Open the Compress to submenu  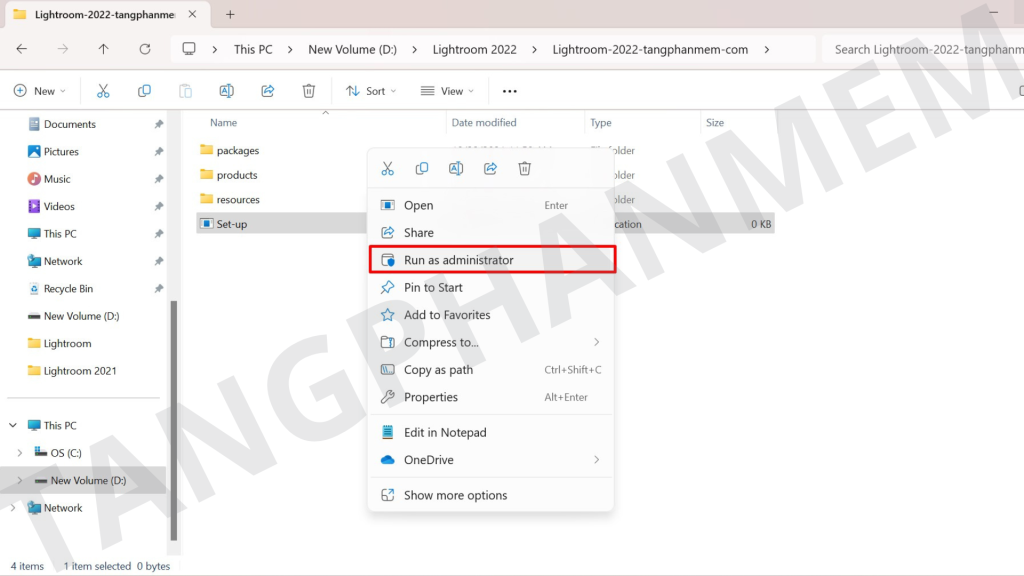(441, 342)
